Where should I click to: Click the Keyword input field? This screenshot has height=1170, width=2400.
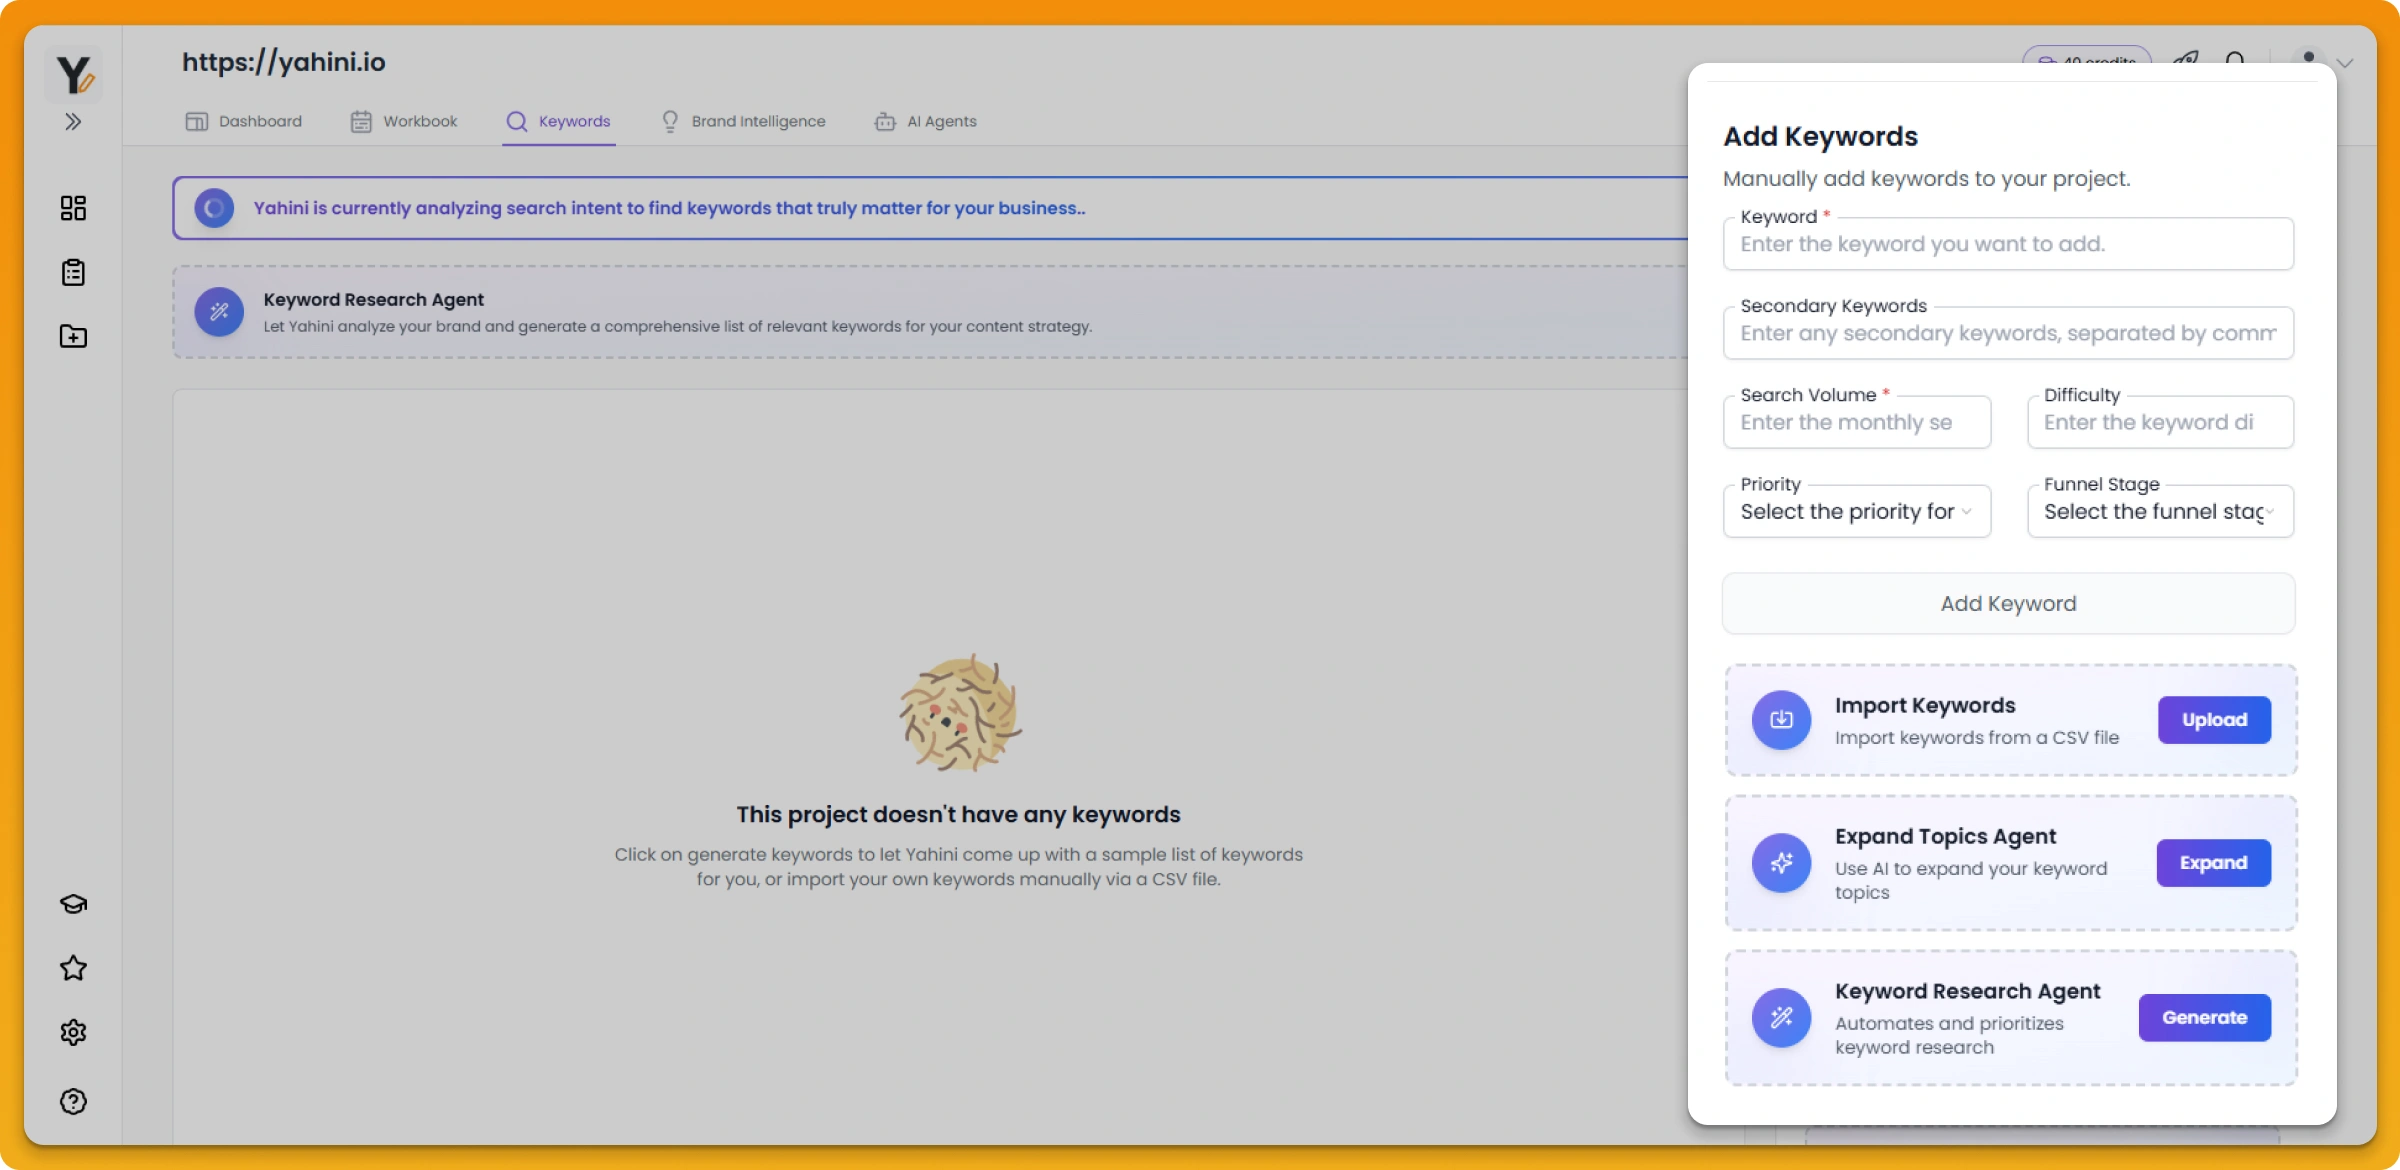(x=2008, y=243)
